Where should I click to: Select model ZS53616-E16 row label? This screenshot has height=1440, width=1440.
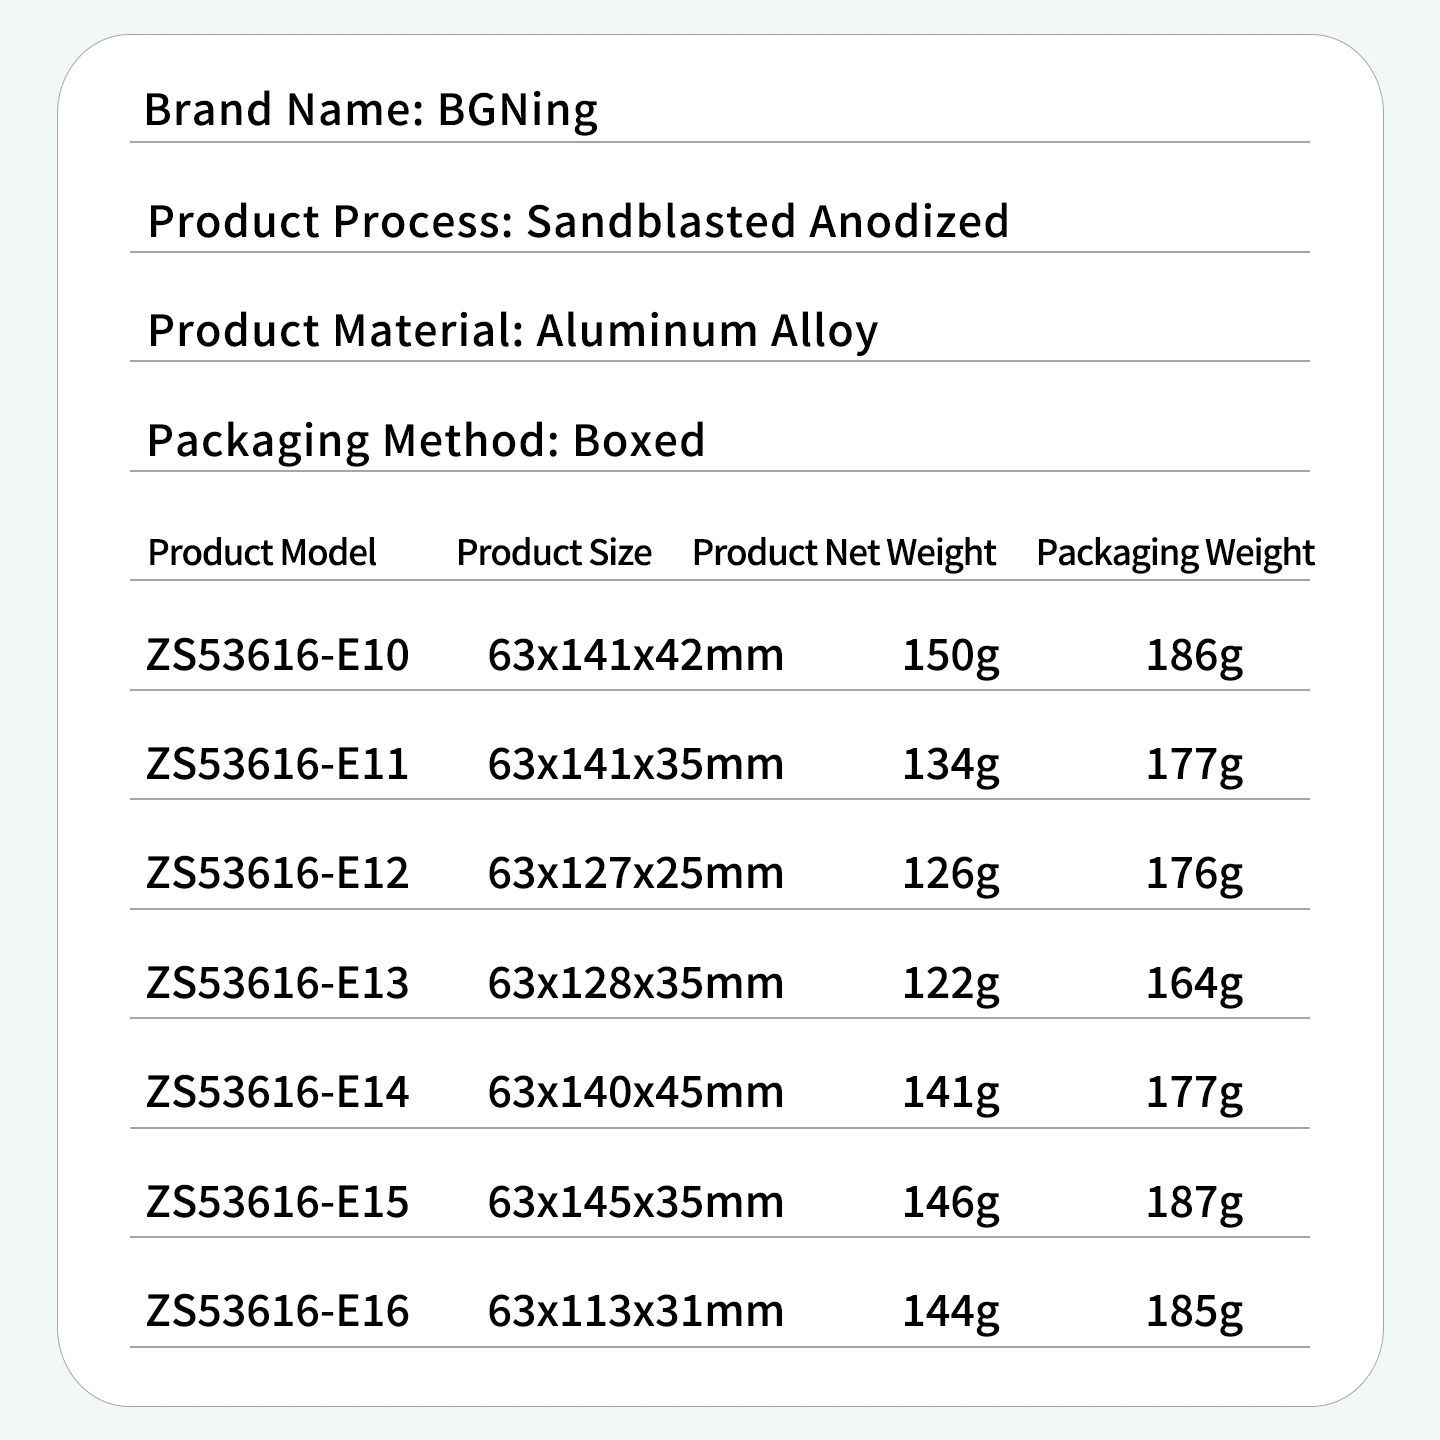[278, 1312]
